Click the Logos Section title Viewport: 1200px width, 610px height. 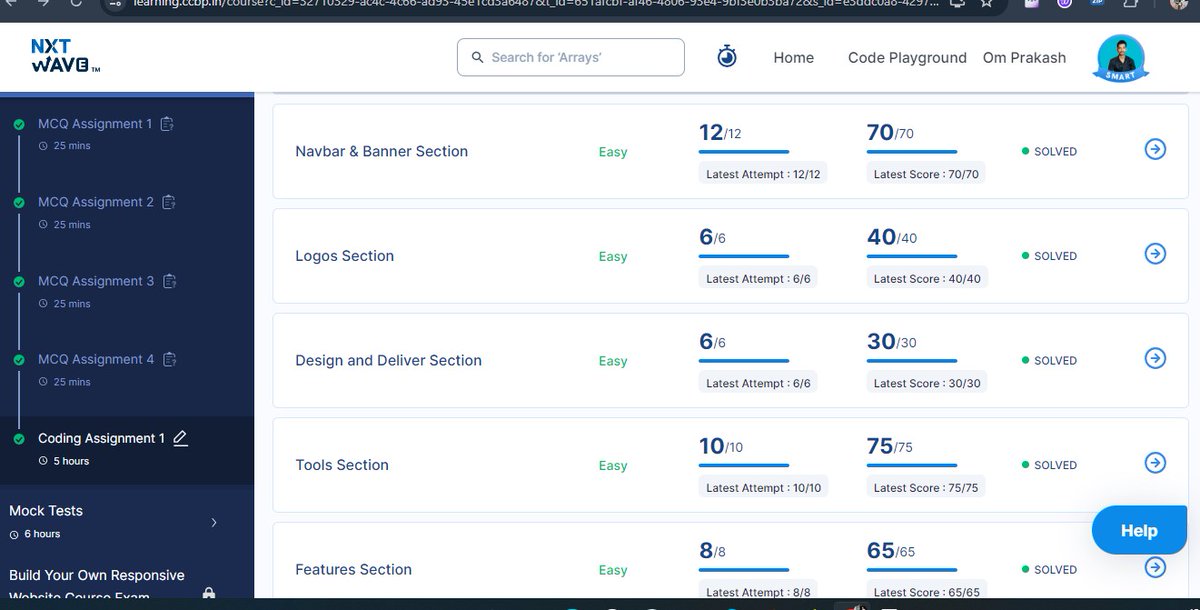click(x=344, y=256)
